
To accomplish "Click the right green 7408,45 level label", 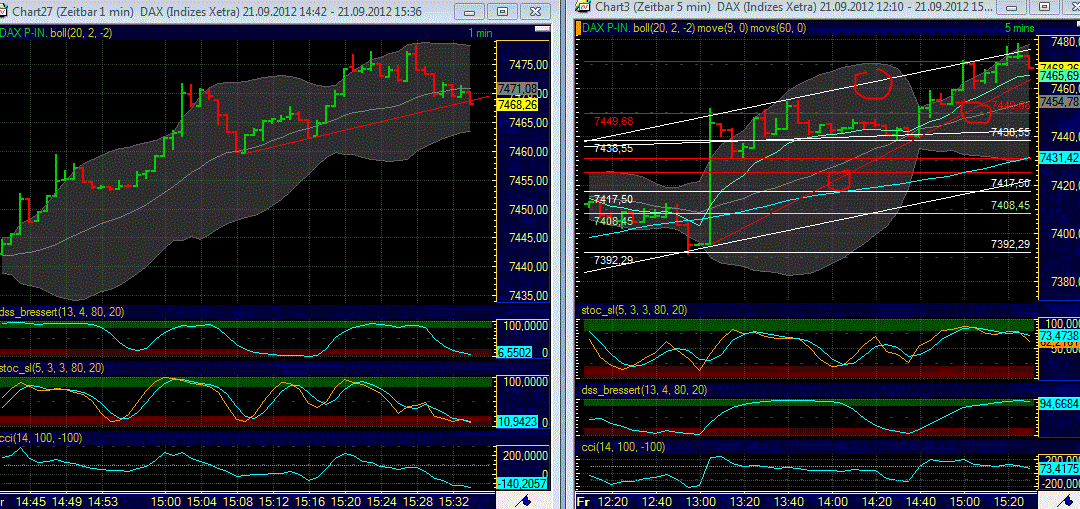I will point(1010,205).
